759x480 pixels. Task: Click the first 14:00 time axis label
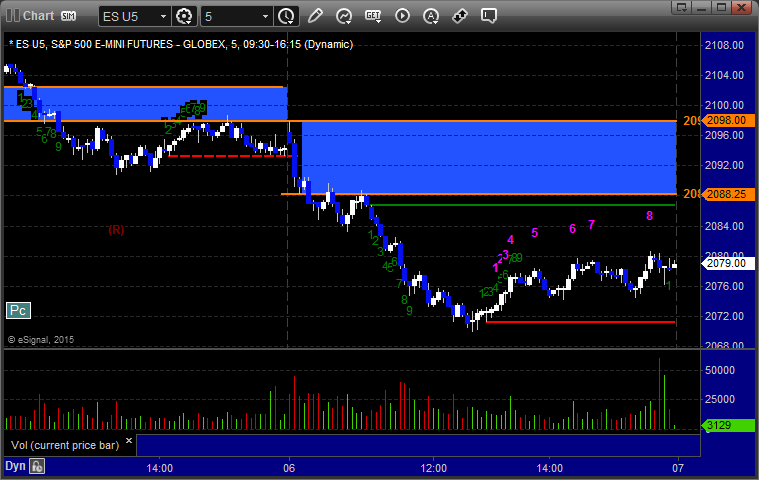pos(160,468)
